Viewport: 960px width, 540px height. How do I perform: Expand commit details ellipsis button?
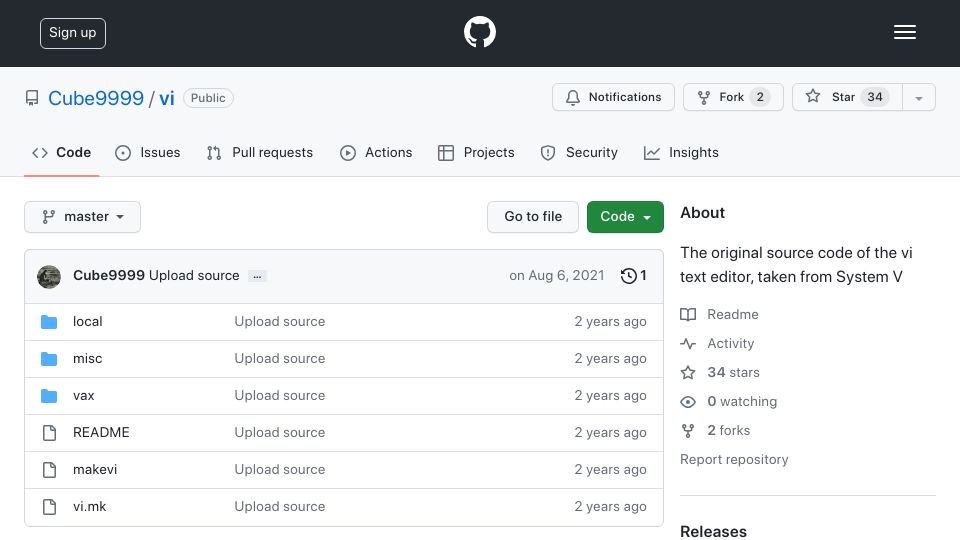click(257, 276)
